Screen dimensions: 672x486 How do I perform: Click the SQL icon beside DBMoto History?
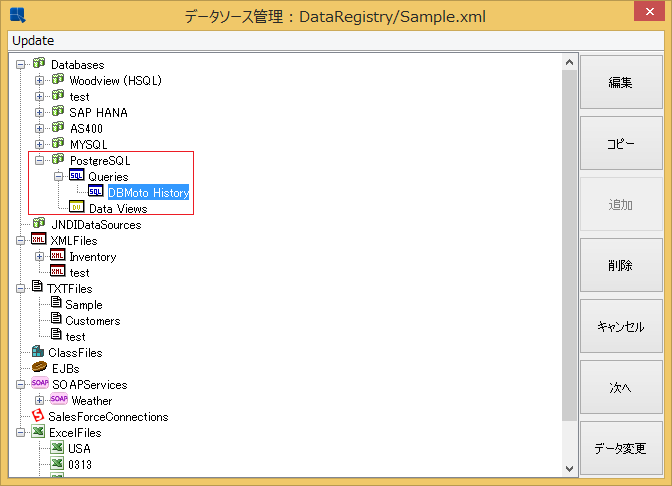[96, 191]
